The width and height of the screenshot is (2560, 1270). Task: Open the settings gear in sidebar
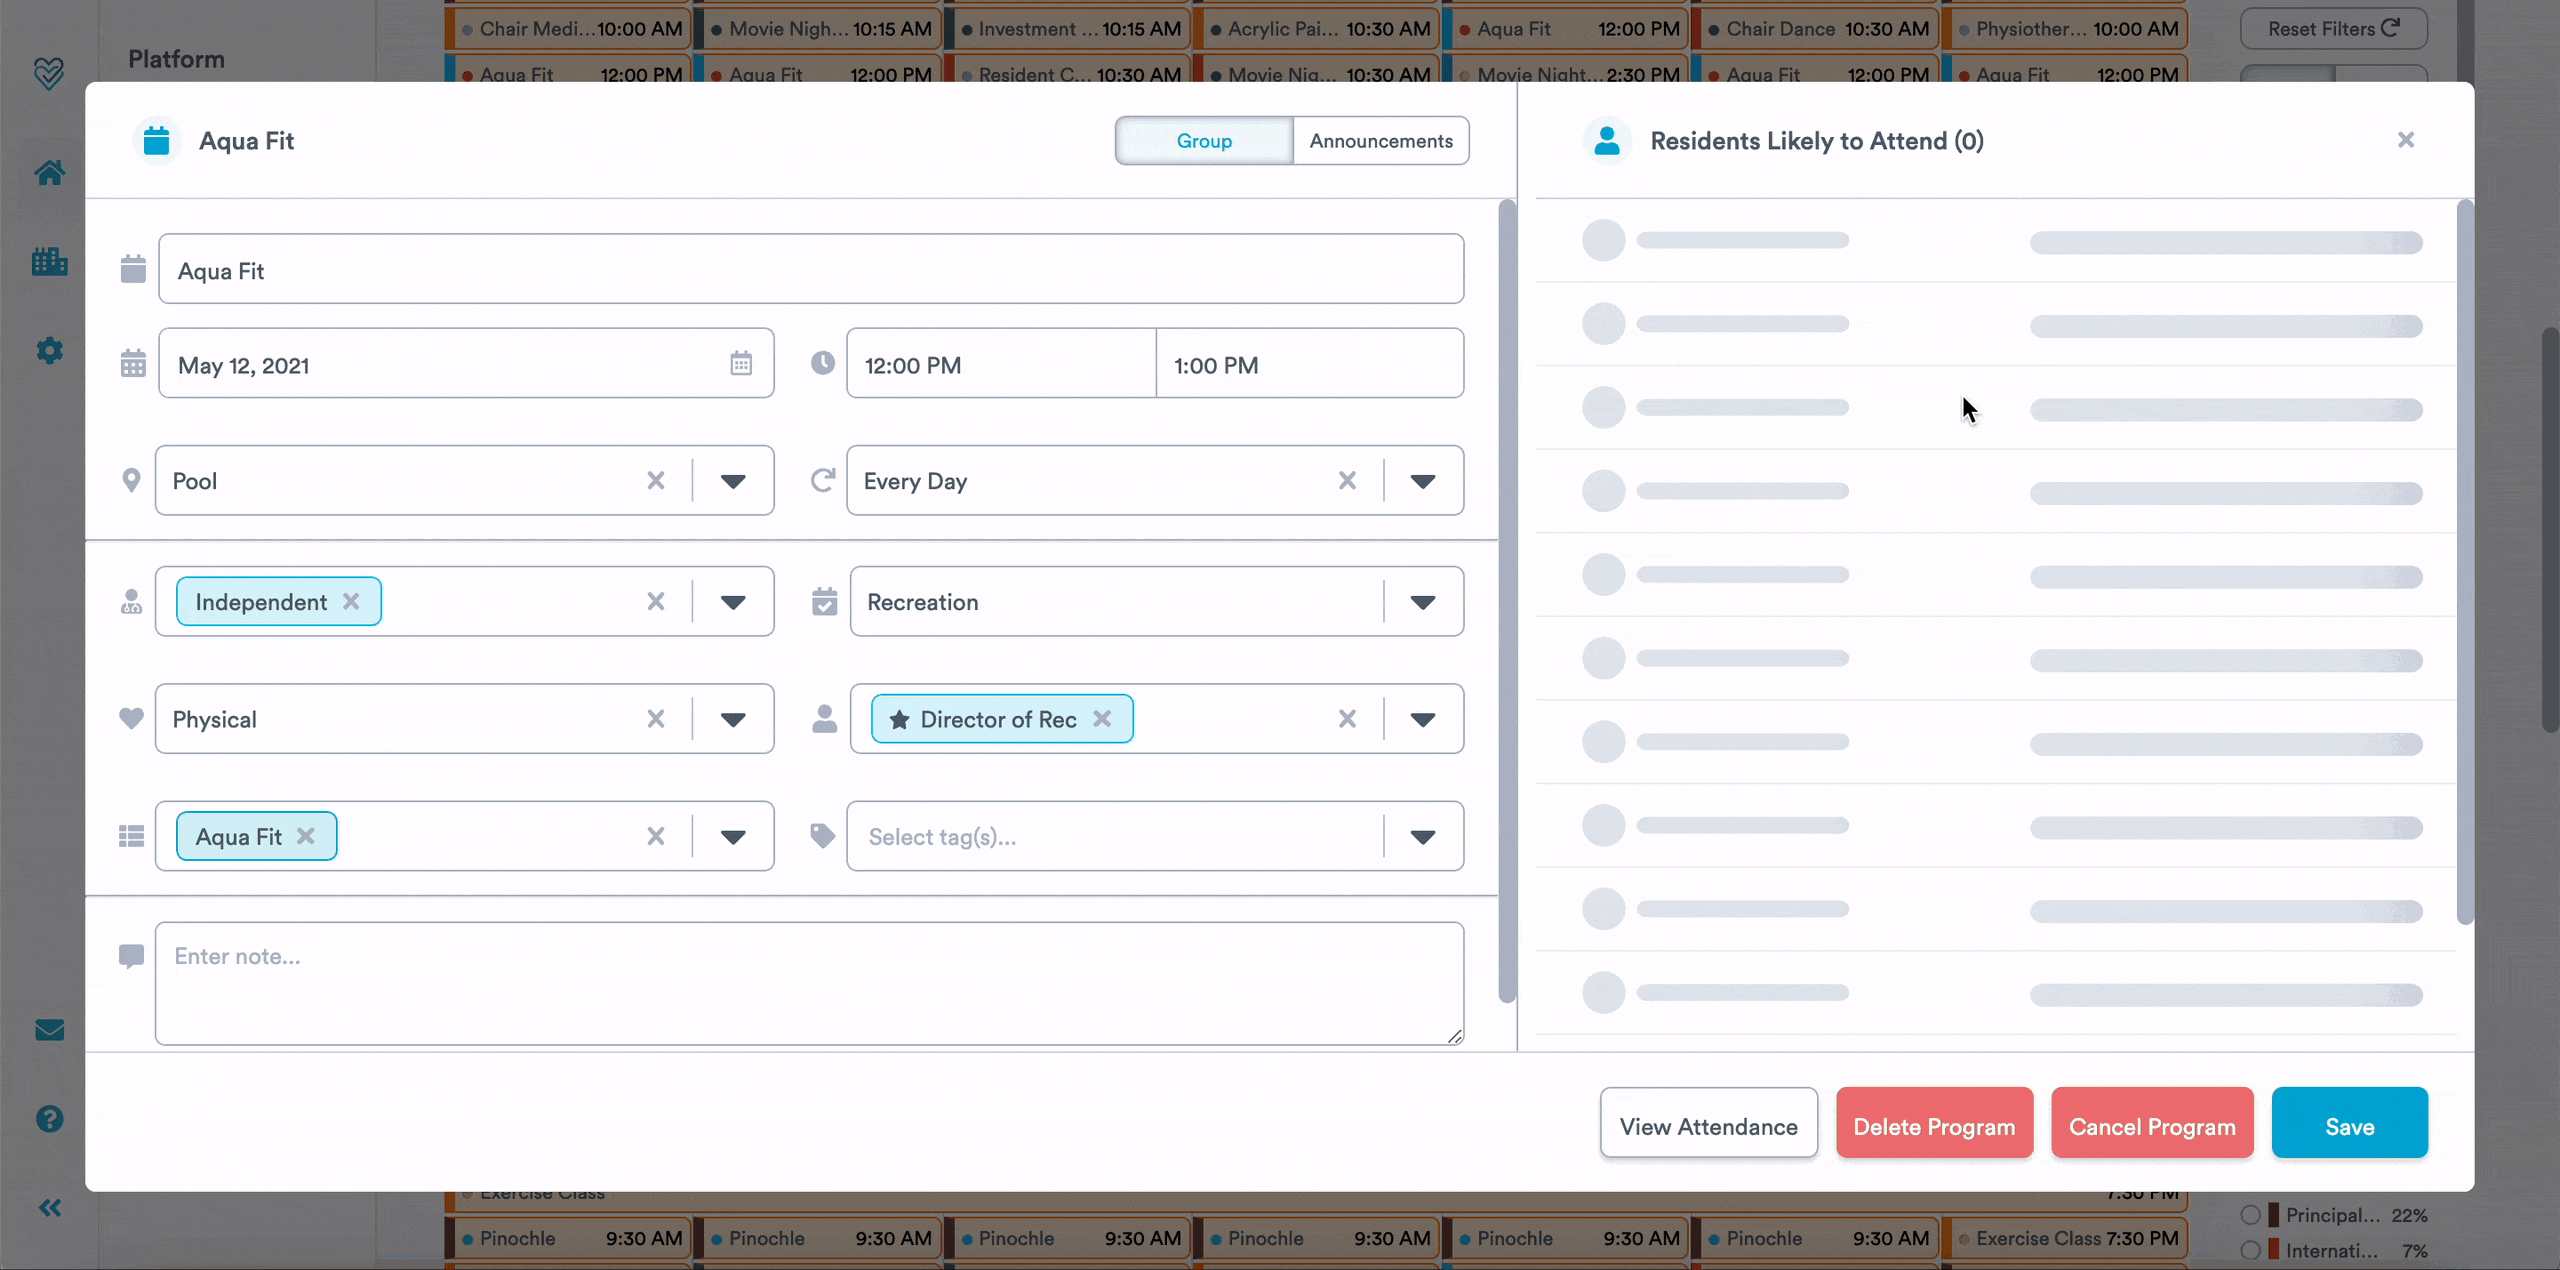click(49, 350)
